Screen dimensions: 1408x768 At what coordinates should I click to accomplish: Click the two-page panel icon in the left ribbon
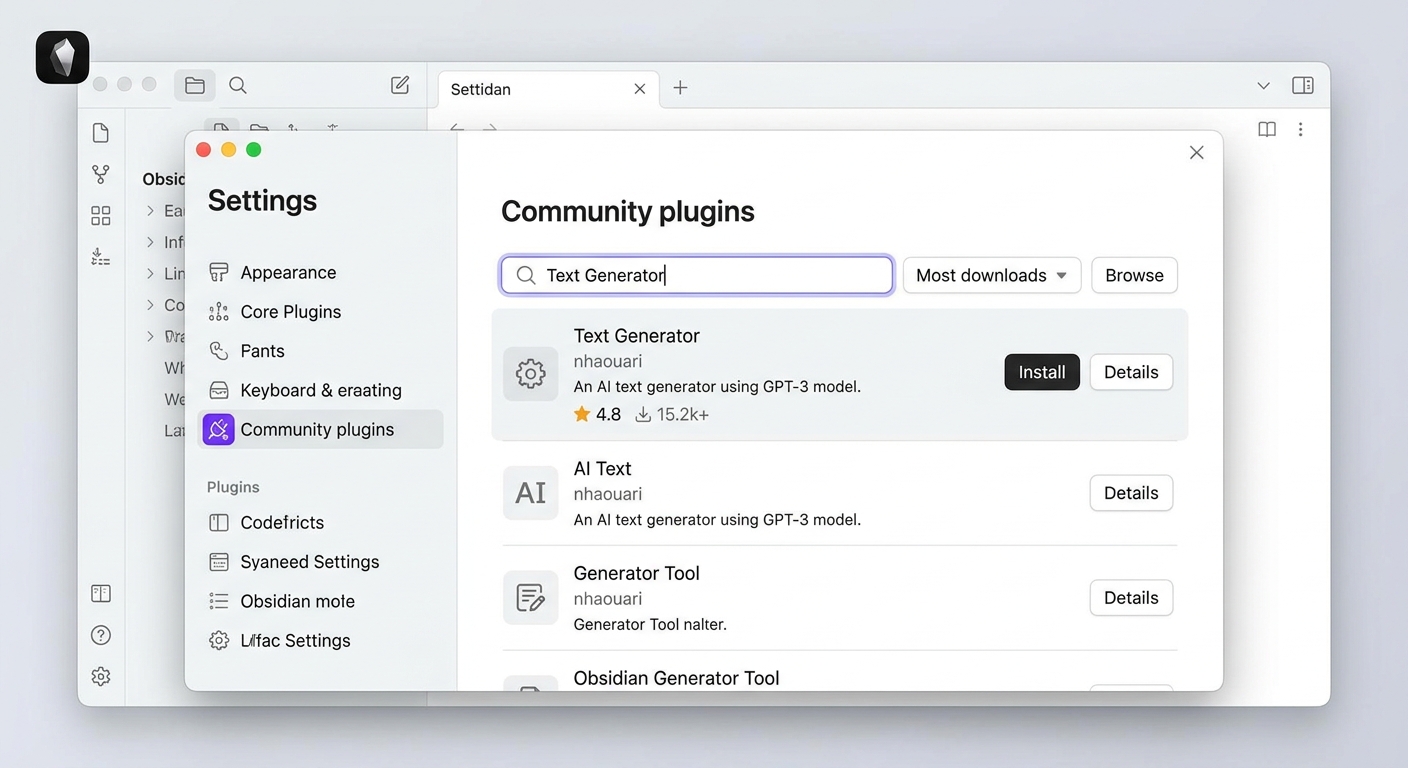(101, 594)
